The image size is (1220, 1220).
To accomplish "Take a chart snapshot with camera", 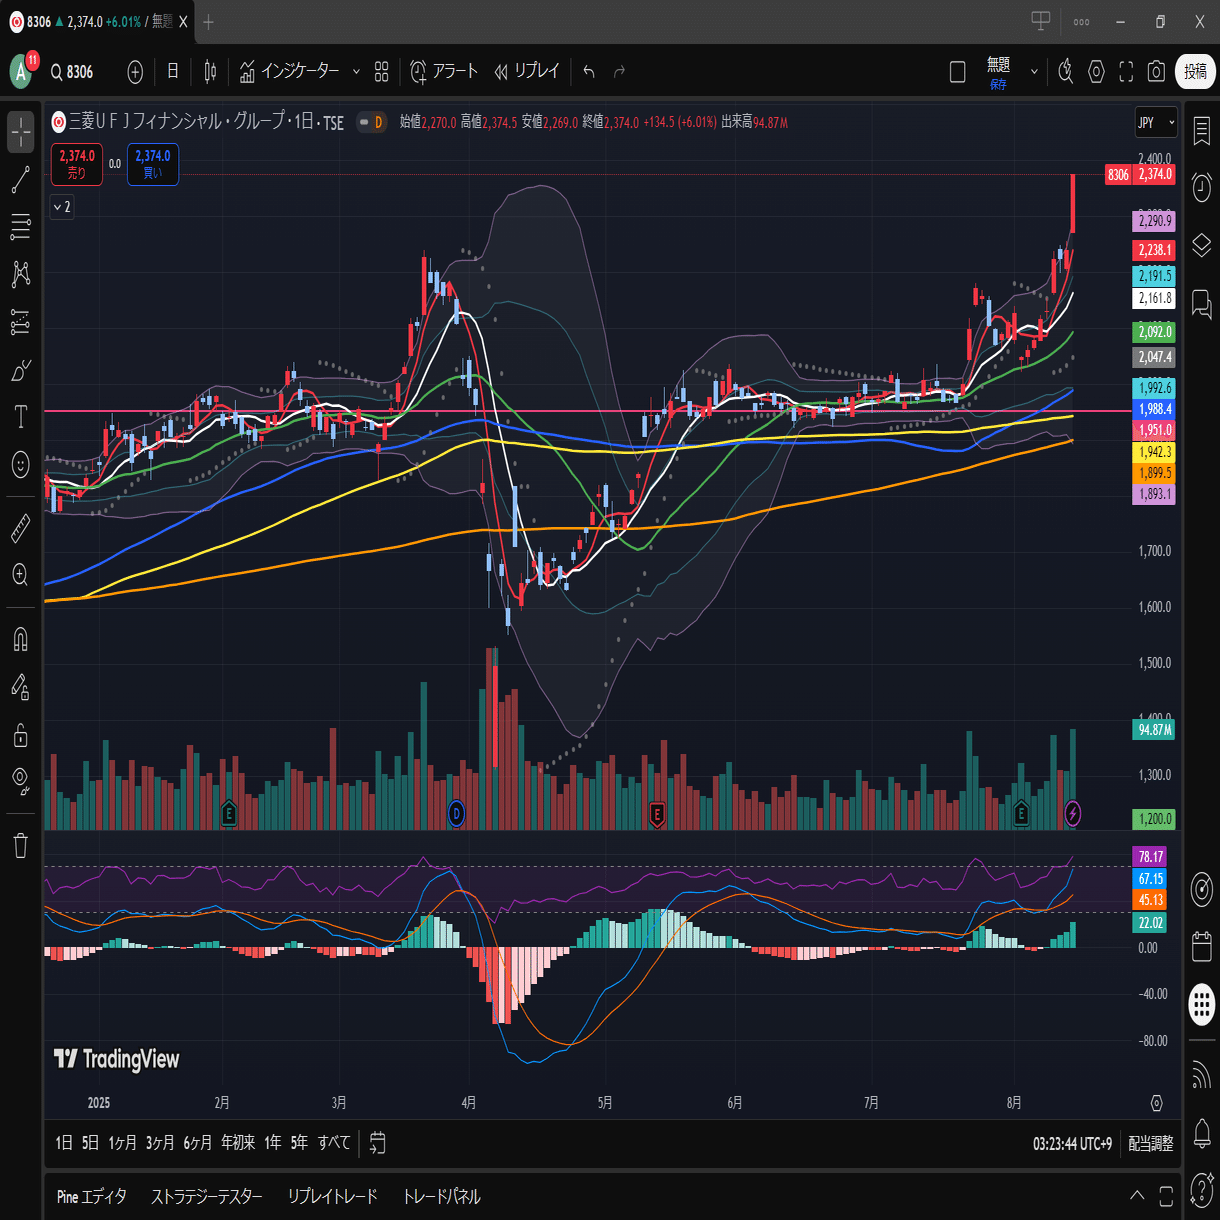I will [1156, 71].
